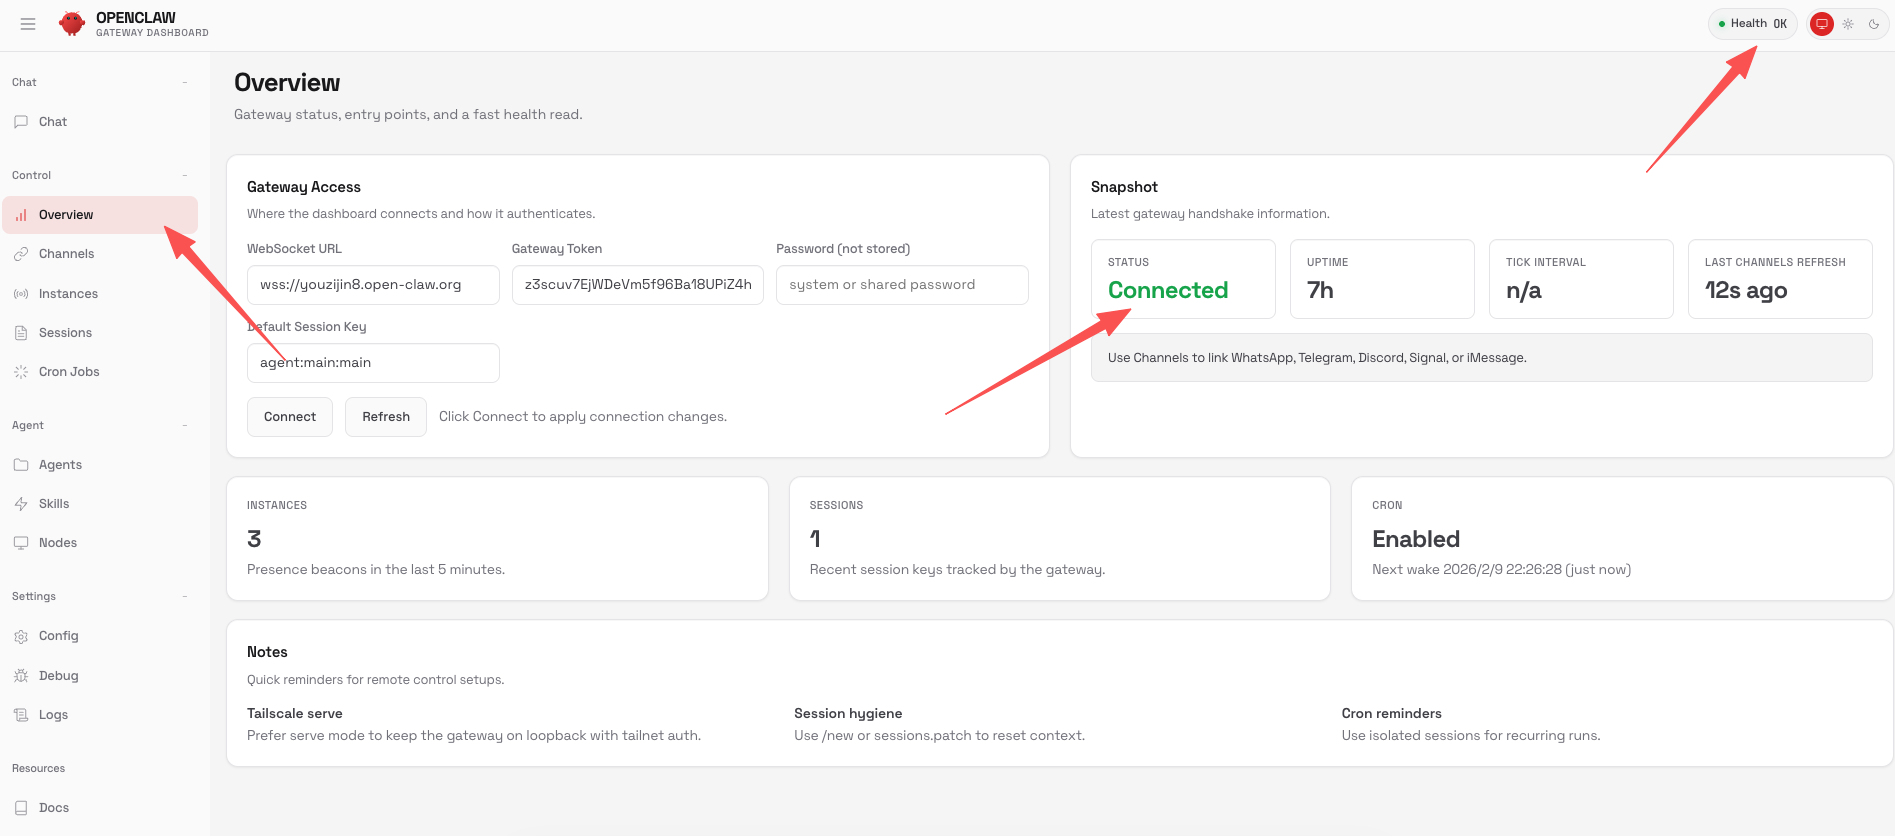The width and height of the screenshot is (1895, 836).
Task: Click the 'Tailscale serve' note heading
Action: [295, 714]
